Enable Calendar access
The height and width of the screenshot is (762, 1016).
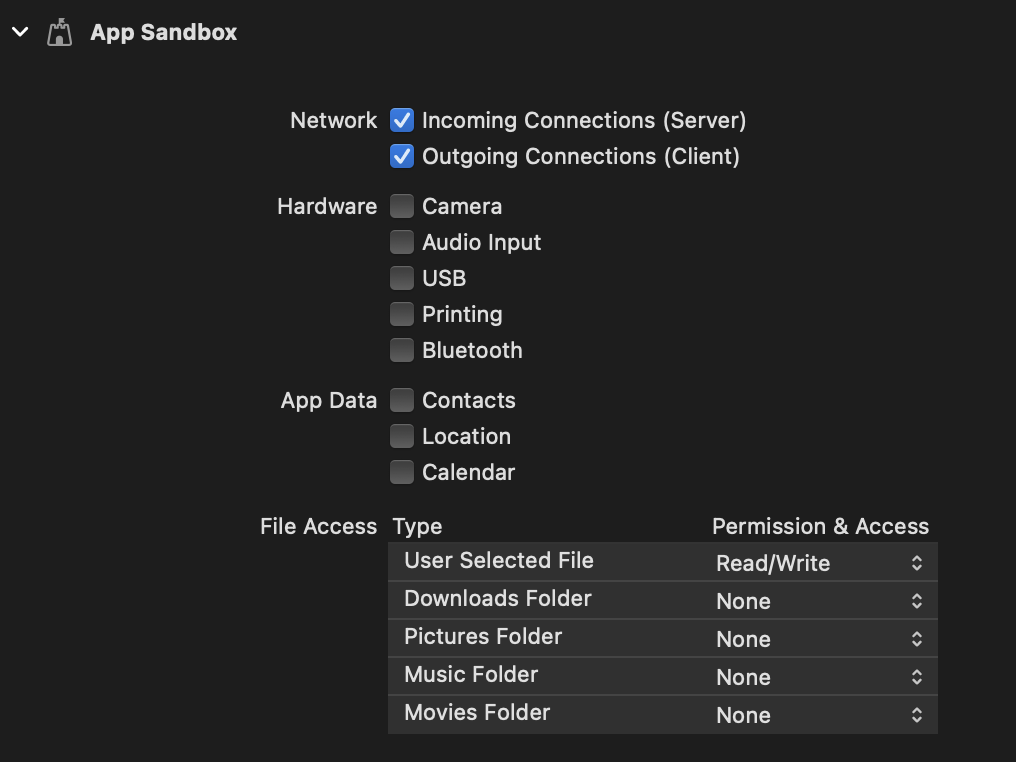[401, 472]
